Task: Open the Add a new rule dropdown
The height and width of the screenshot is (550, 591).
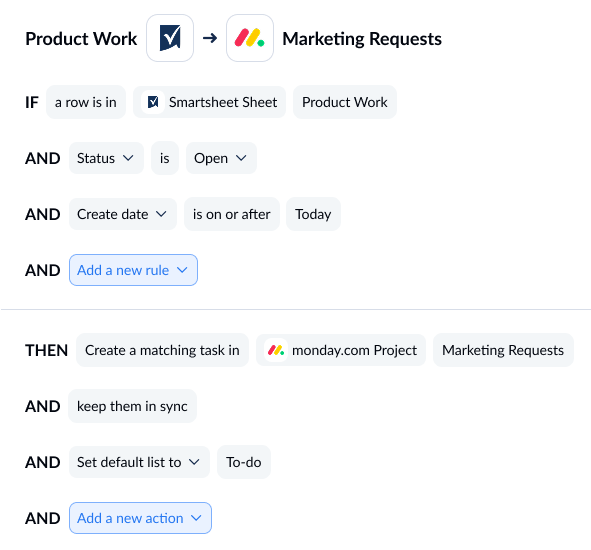Action: [x=133, y=270]
